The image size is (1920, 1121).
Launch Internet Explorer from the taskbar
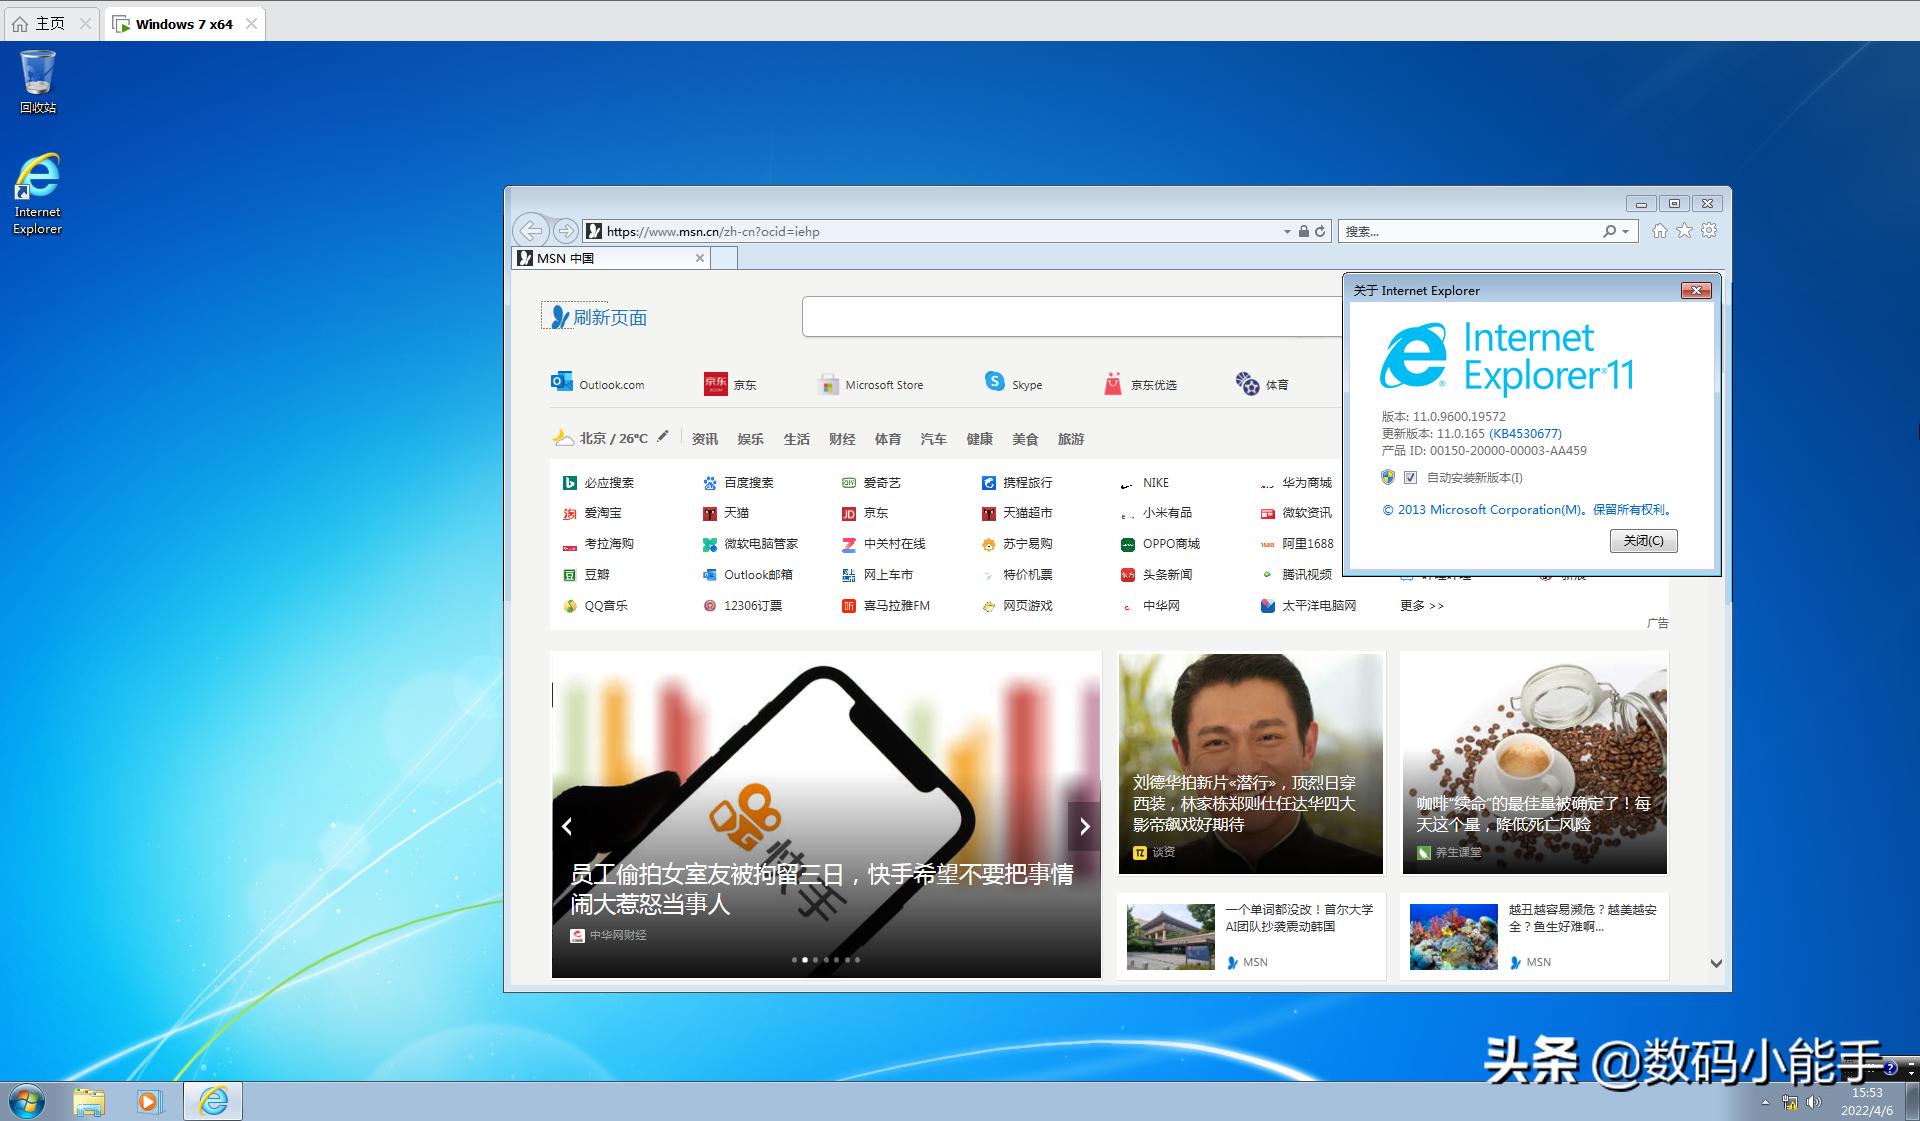(x=212, y=1101)
